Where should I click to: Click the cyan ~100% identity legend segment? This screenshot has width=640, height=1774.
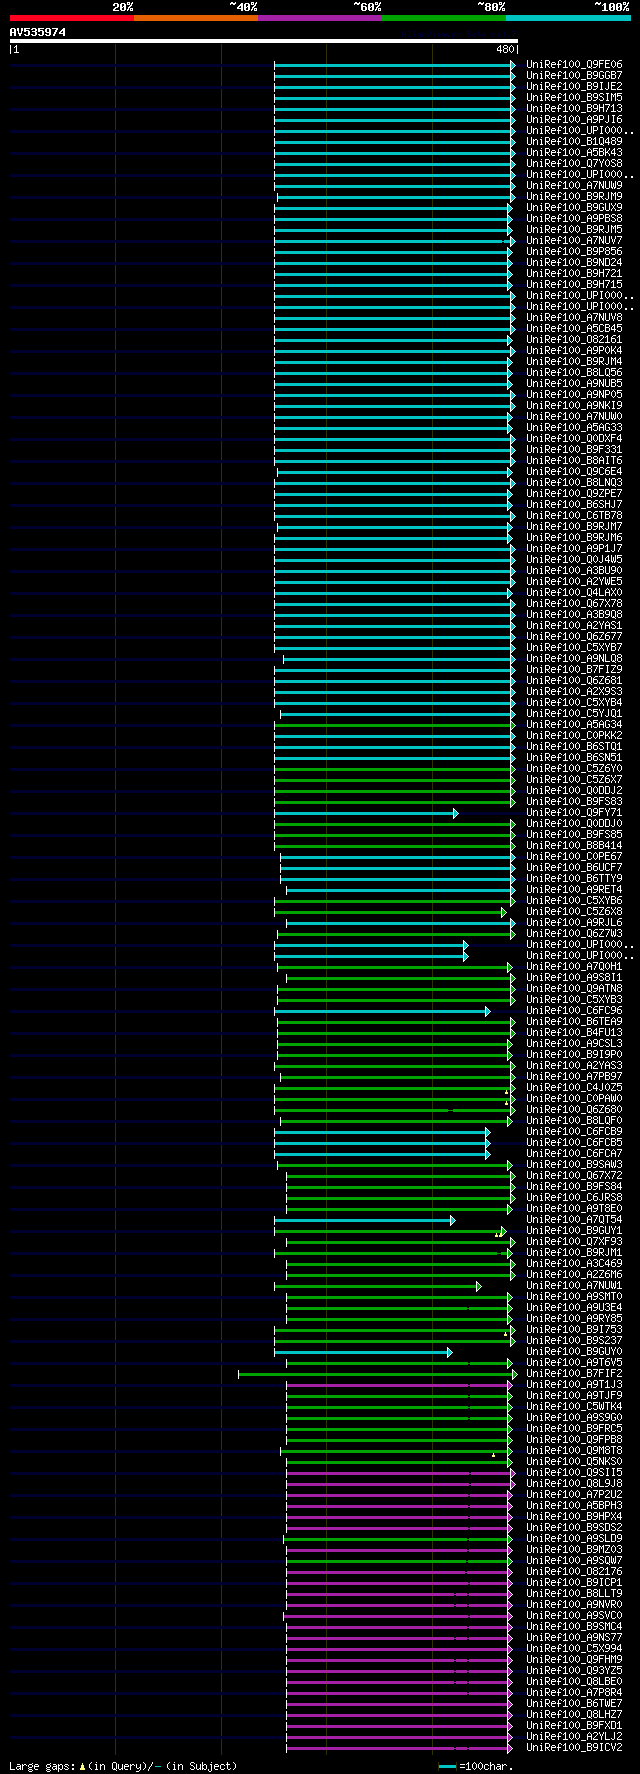point(567,18)
